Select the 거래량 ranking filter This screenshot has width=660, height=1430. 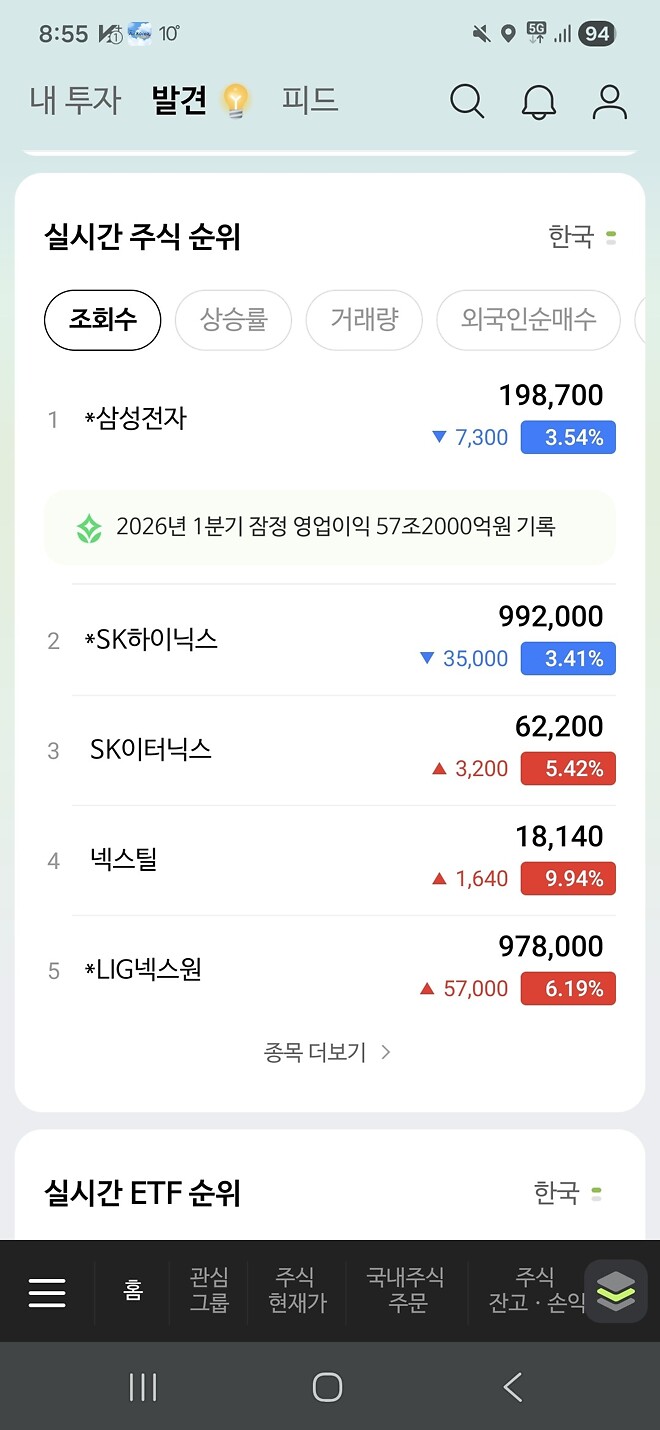(x=364, y=320)
